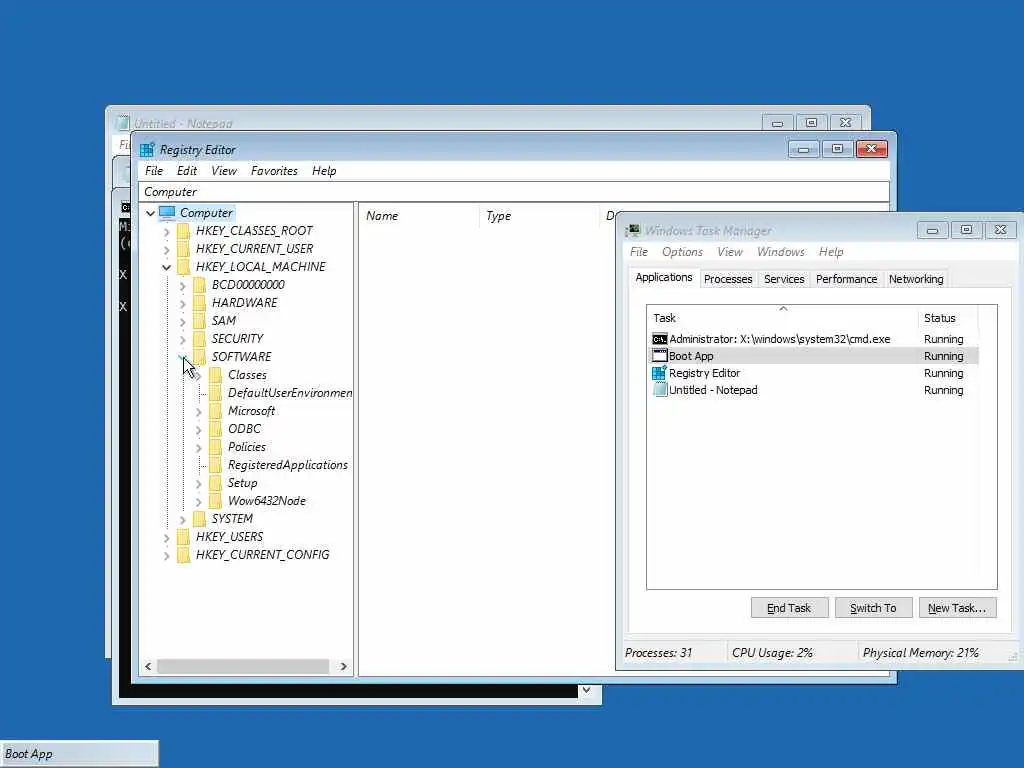1024x768 pixels.
Task: Click Registry Editor icon in Task Manager list
Action: click(x=660, y=373)
